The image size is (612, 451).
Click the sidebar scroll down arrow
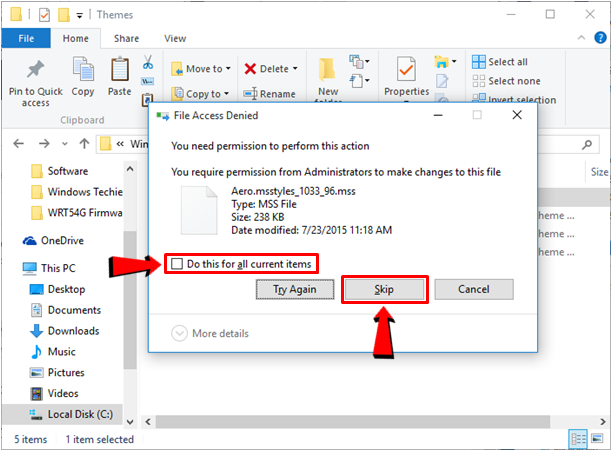coord(130,422)
